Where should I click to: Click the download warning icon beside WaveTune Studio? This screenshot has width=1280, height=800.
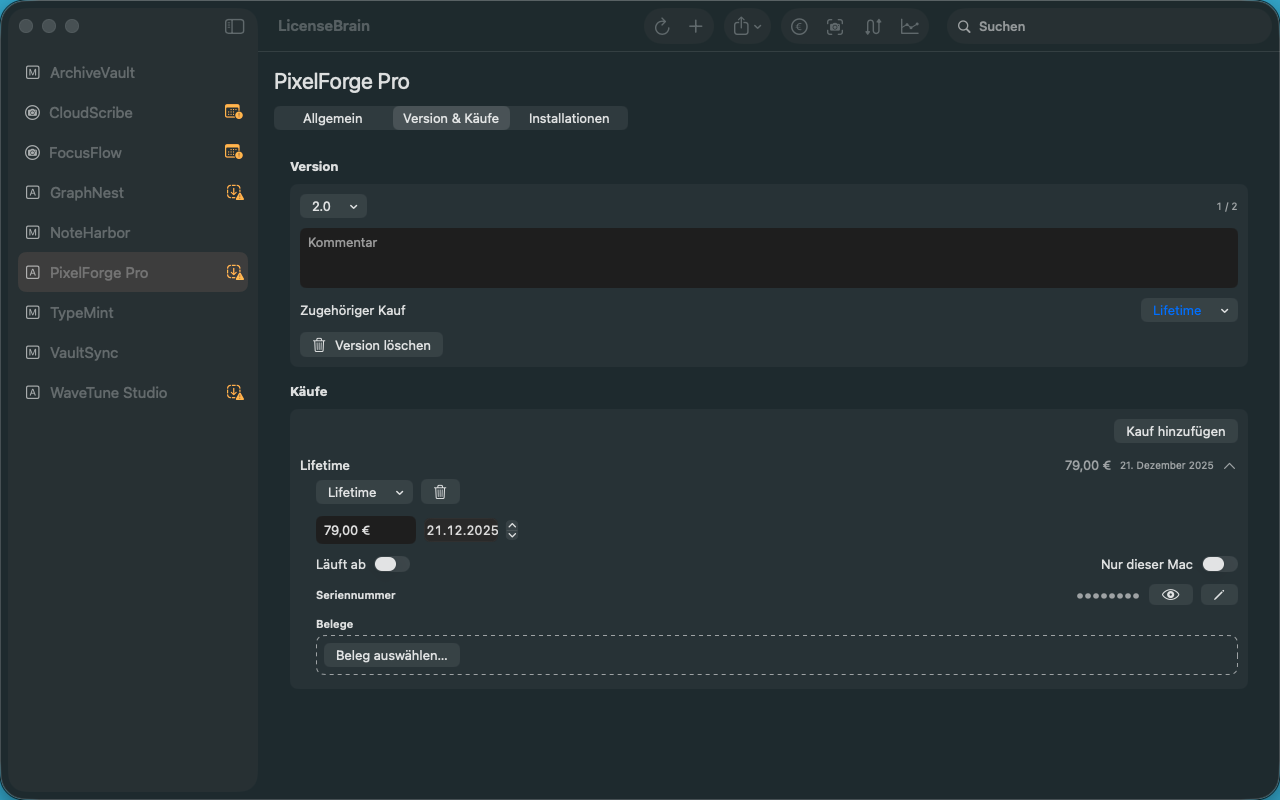235,392
